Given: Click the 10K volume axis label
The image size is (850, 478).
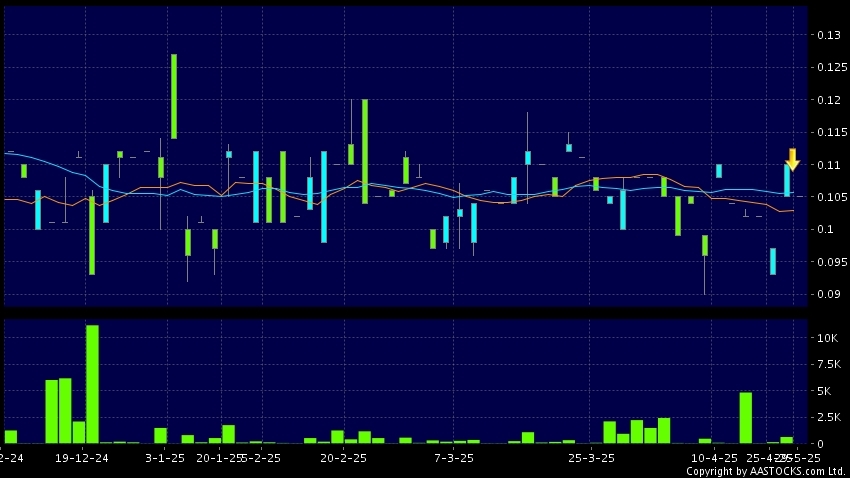Looking at the screenshot, I should click(827, 338).
